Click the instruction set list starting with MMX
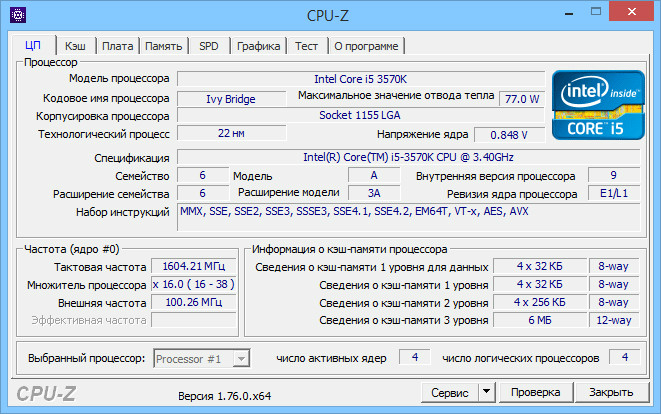This screenshot has width=661, height=414. [408, 217]
